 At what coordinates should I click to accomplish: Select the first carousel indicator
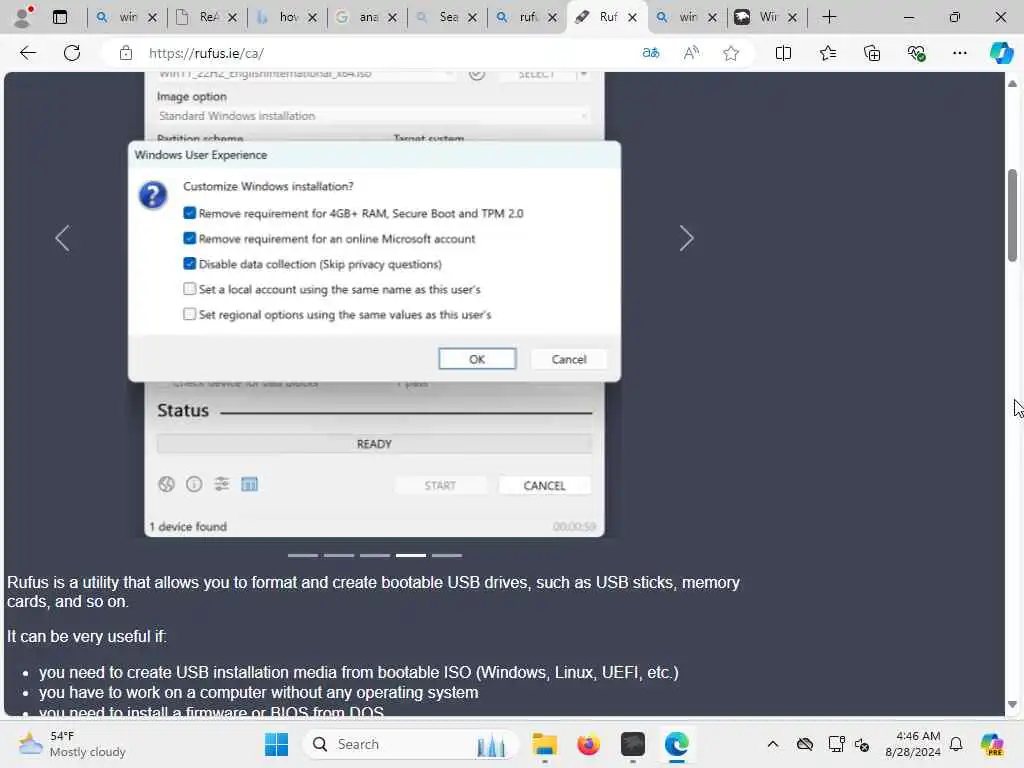(303, 555)
